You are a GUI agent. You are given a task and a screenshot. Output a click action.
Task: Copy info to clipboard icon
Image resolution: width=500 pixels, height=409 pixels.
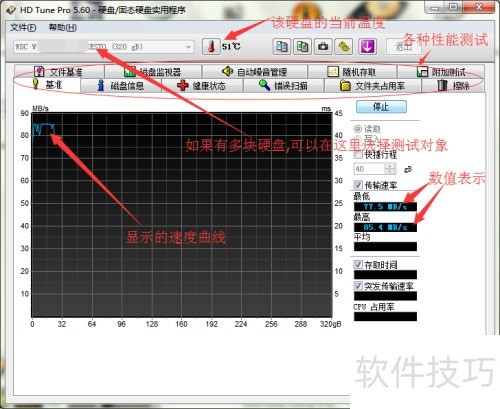click(282, 46)
